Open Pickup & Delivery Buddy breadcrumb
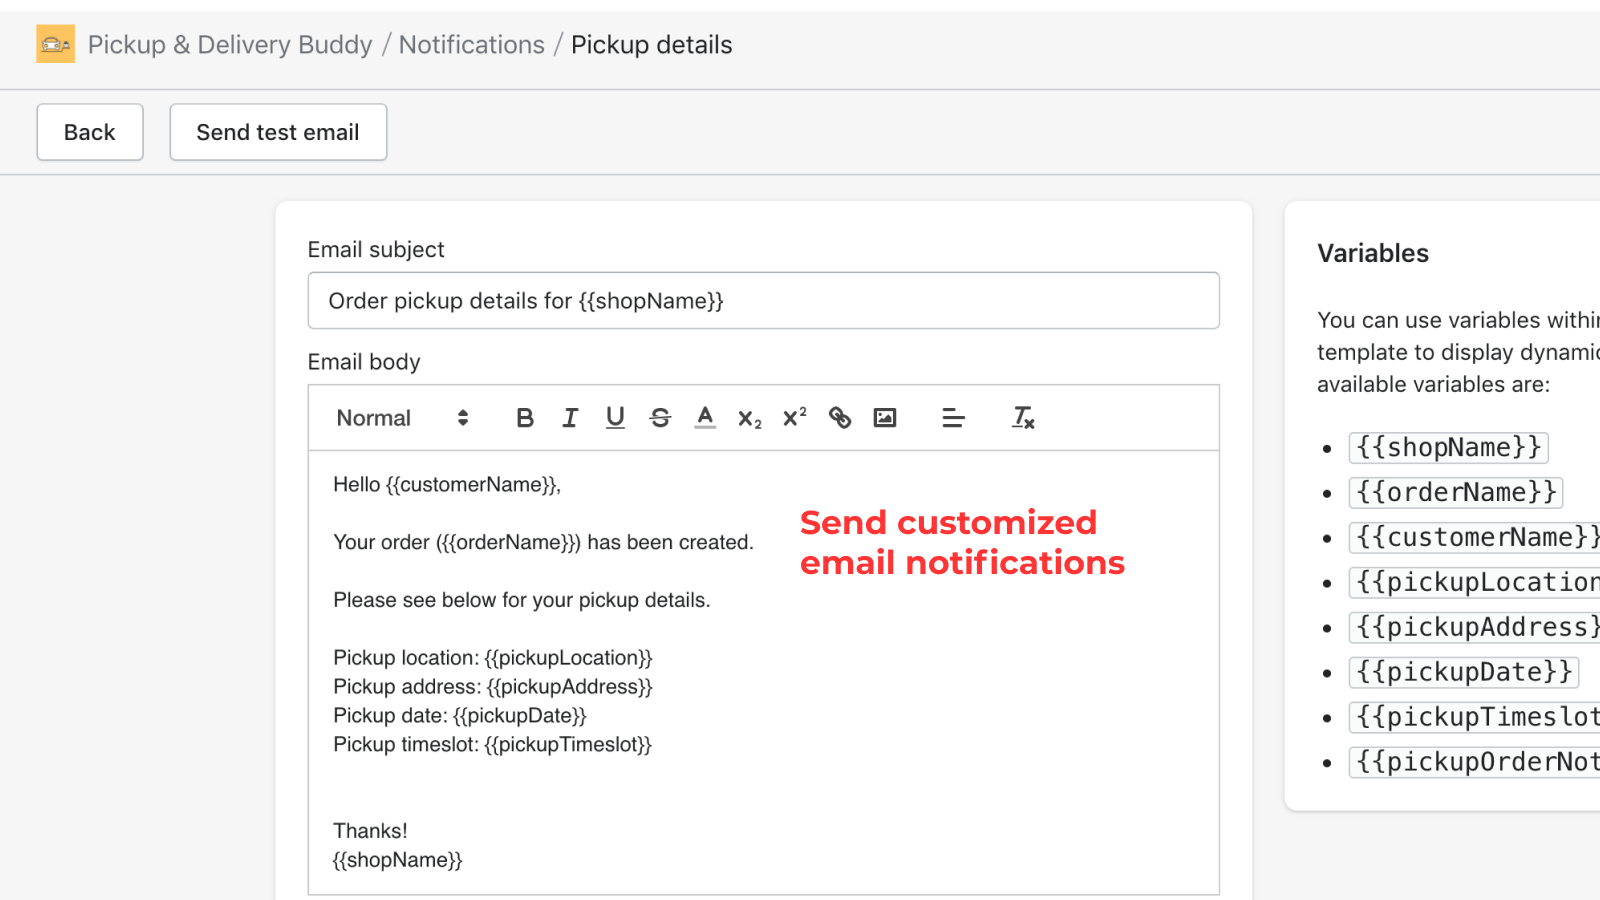 [230, 45]
